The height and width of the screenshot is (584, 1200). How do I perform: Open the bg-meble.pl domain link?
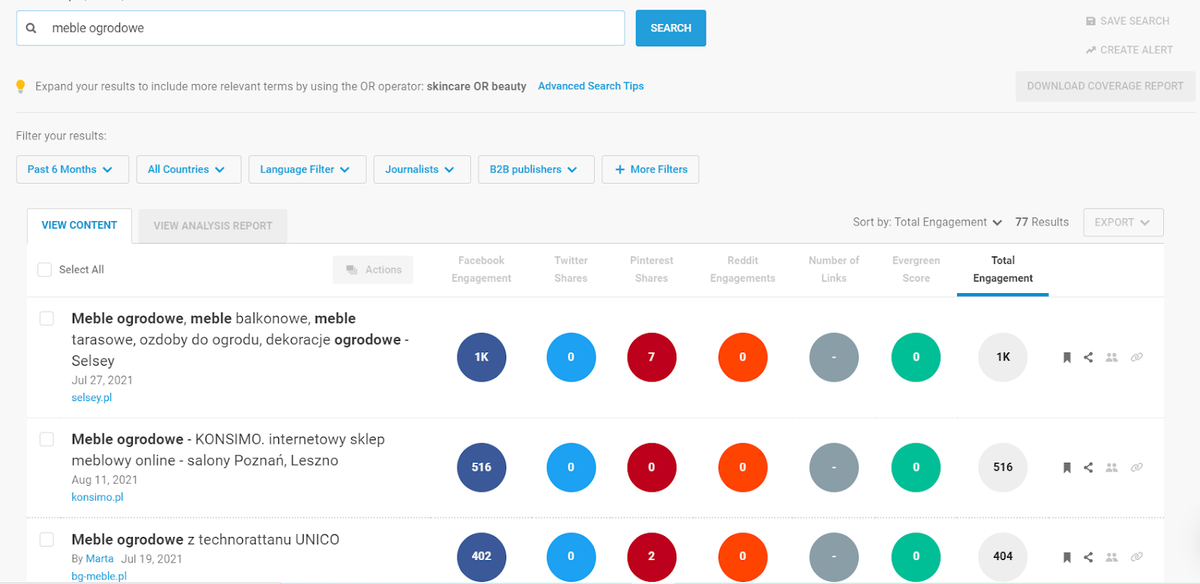click(99, 576)
